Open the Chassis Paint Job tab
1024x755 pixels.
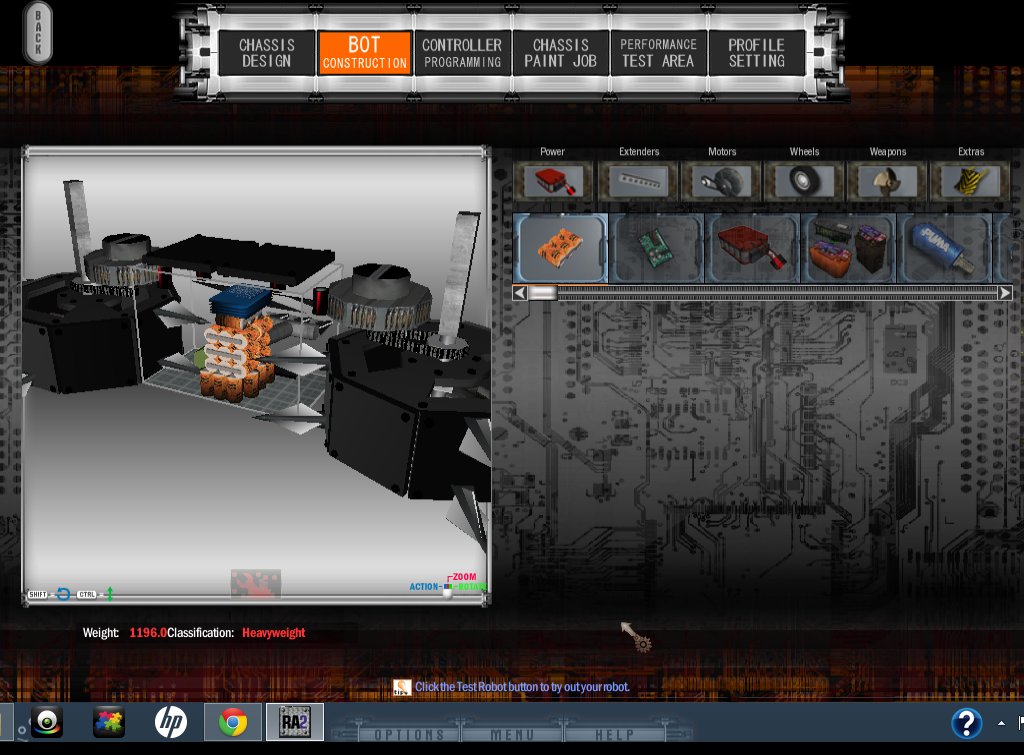(560, 53)
